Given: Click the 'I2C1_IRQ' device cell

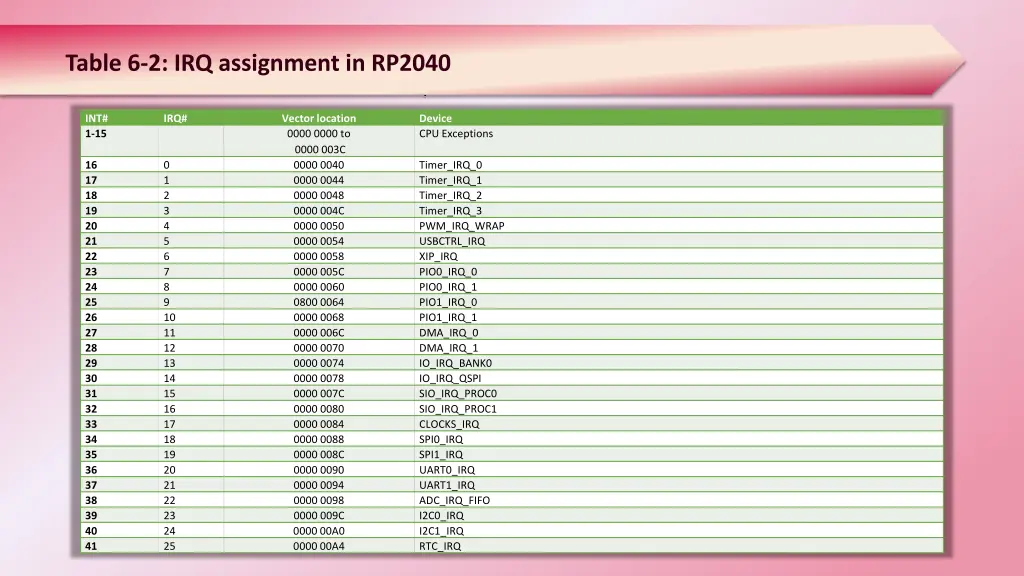Looking at the screenshot, I should pos(441,531).
